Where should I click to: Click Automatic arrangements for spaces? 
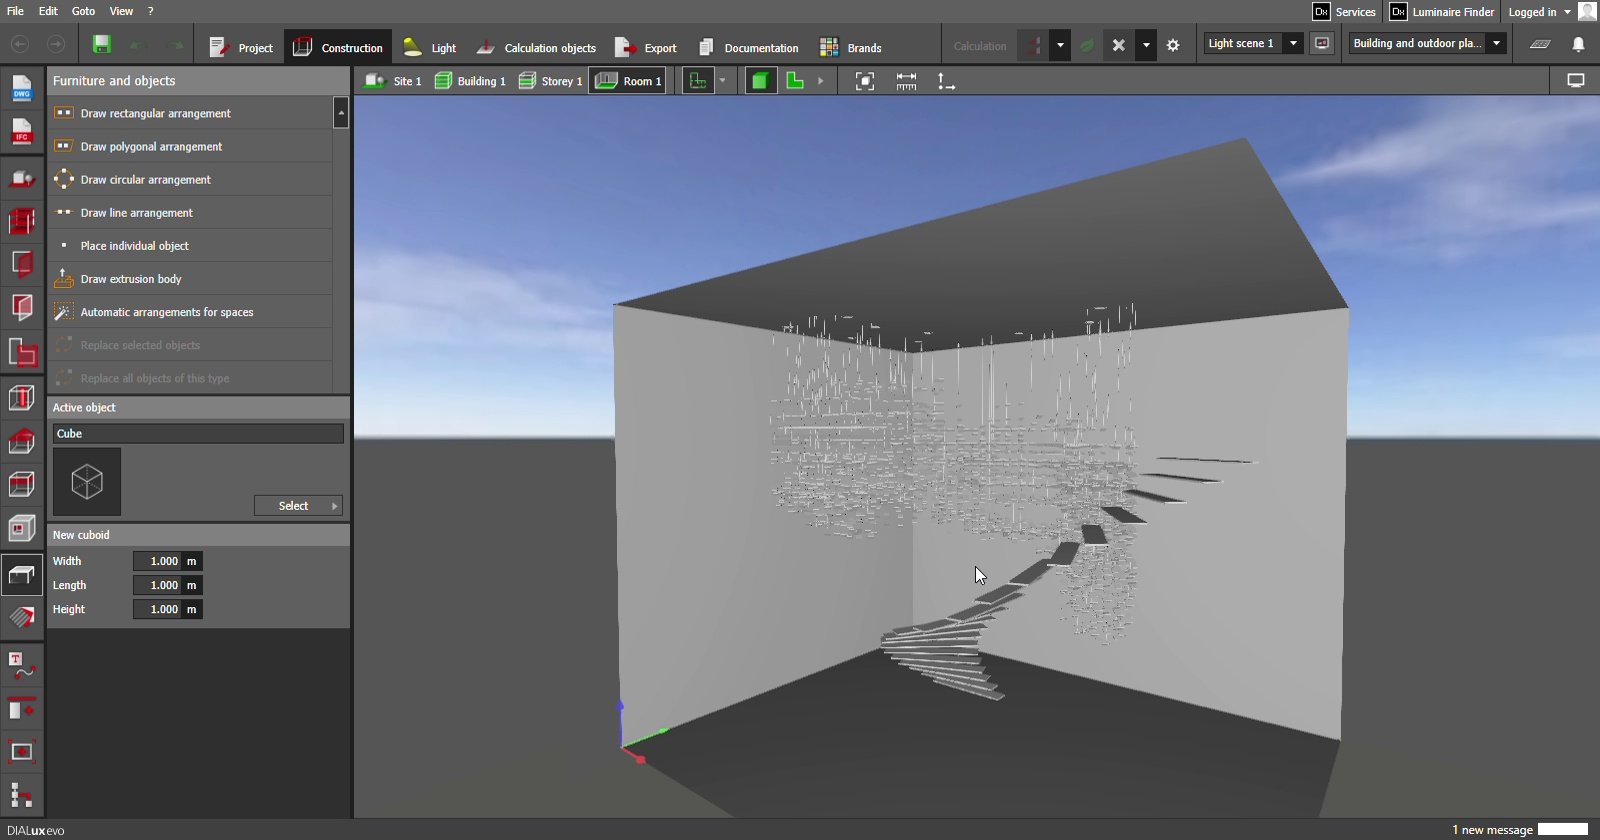pyautogui.click(x=190, y=312)
